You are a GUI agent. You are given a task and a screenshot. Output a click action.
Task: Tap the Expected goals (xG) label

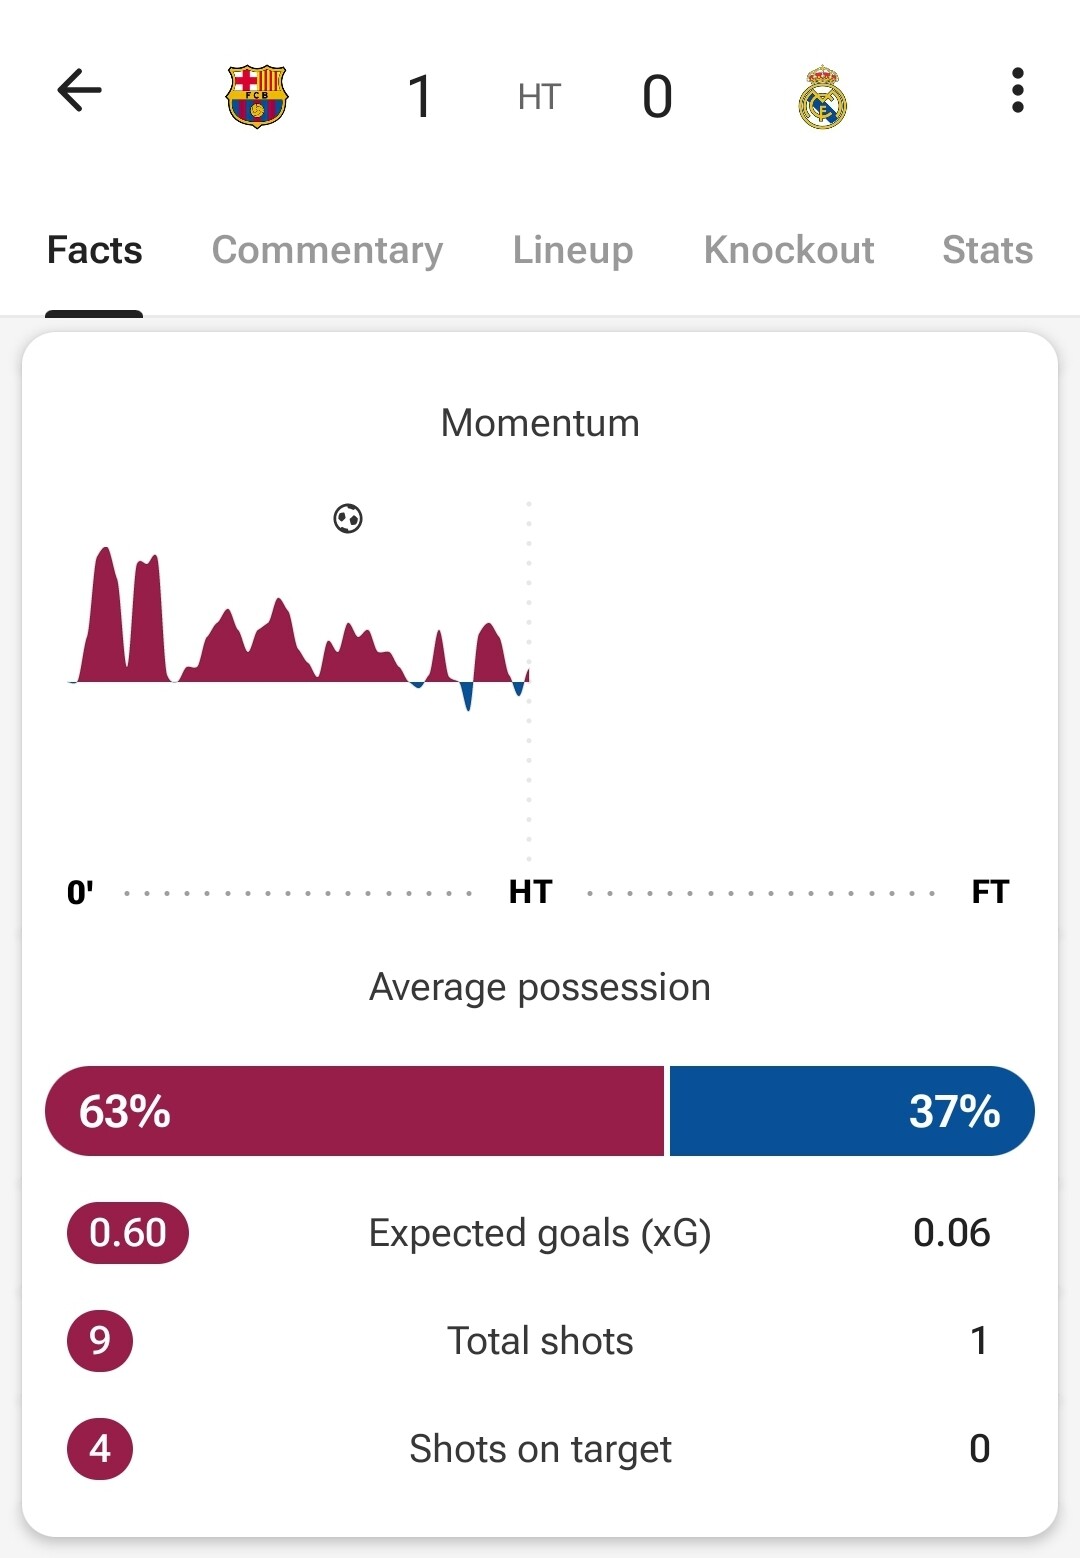[540, 1233]
